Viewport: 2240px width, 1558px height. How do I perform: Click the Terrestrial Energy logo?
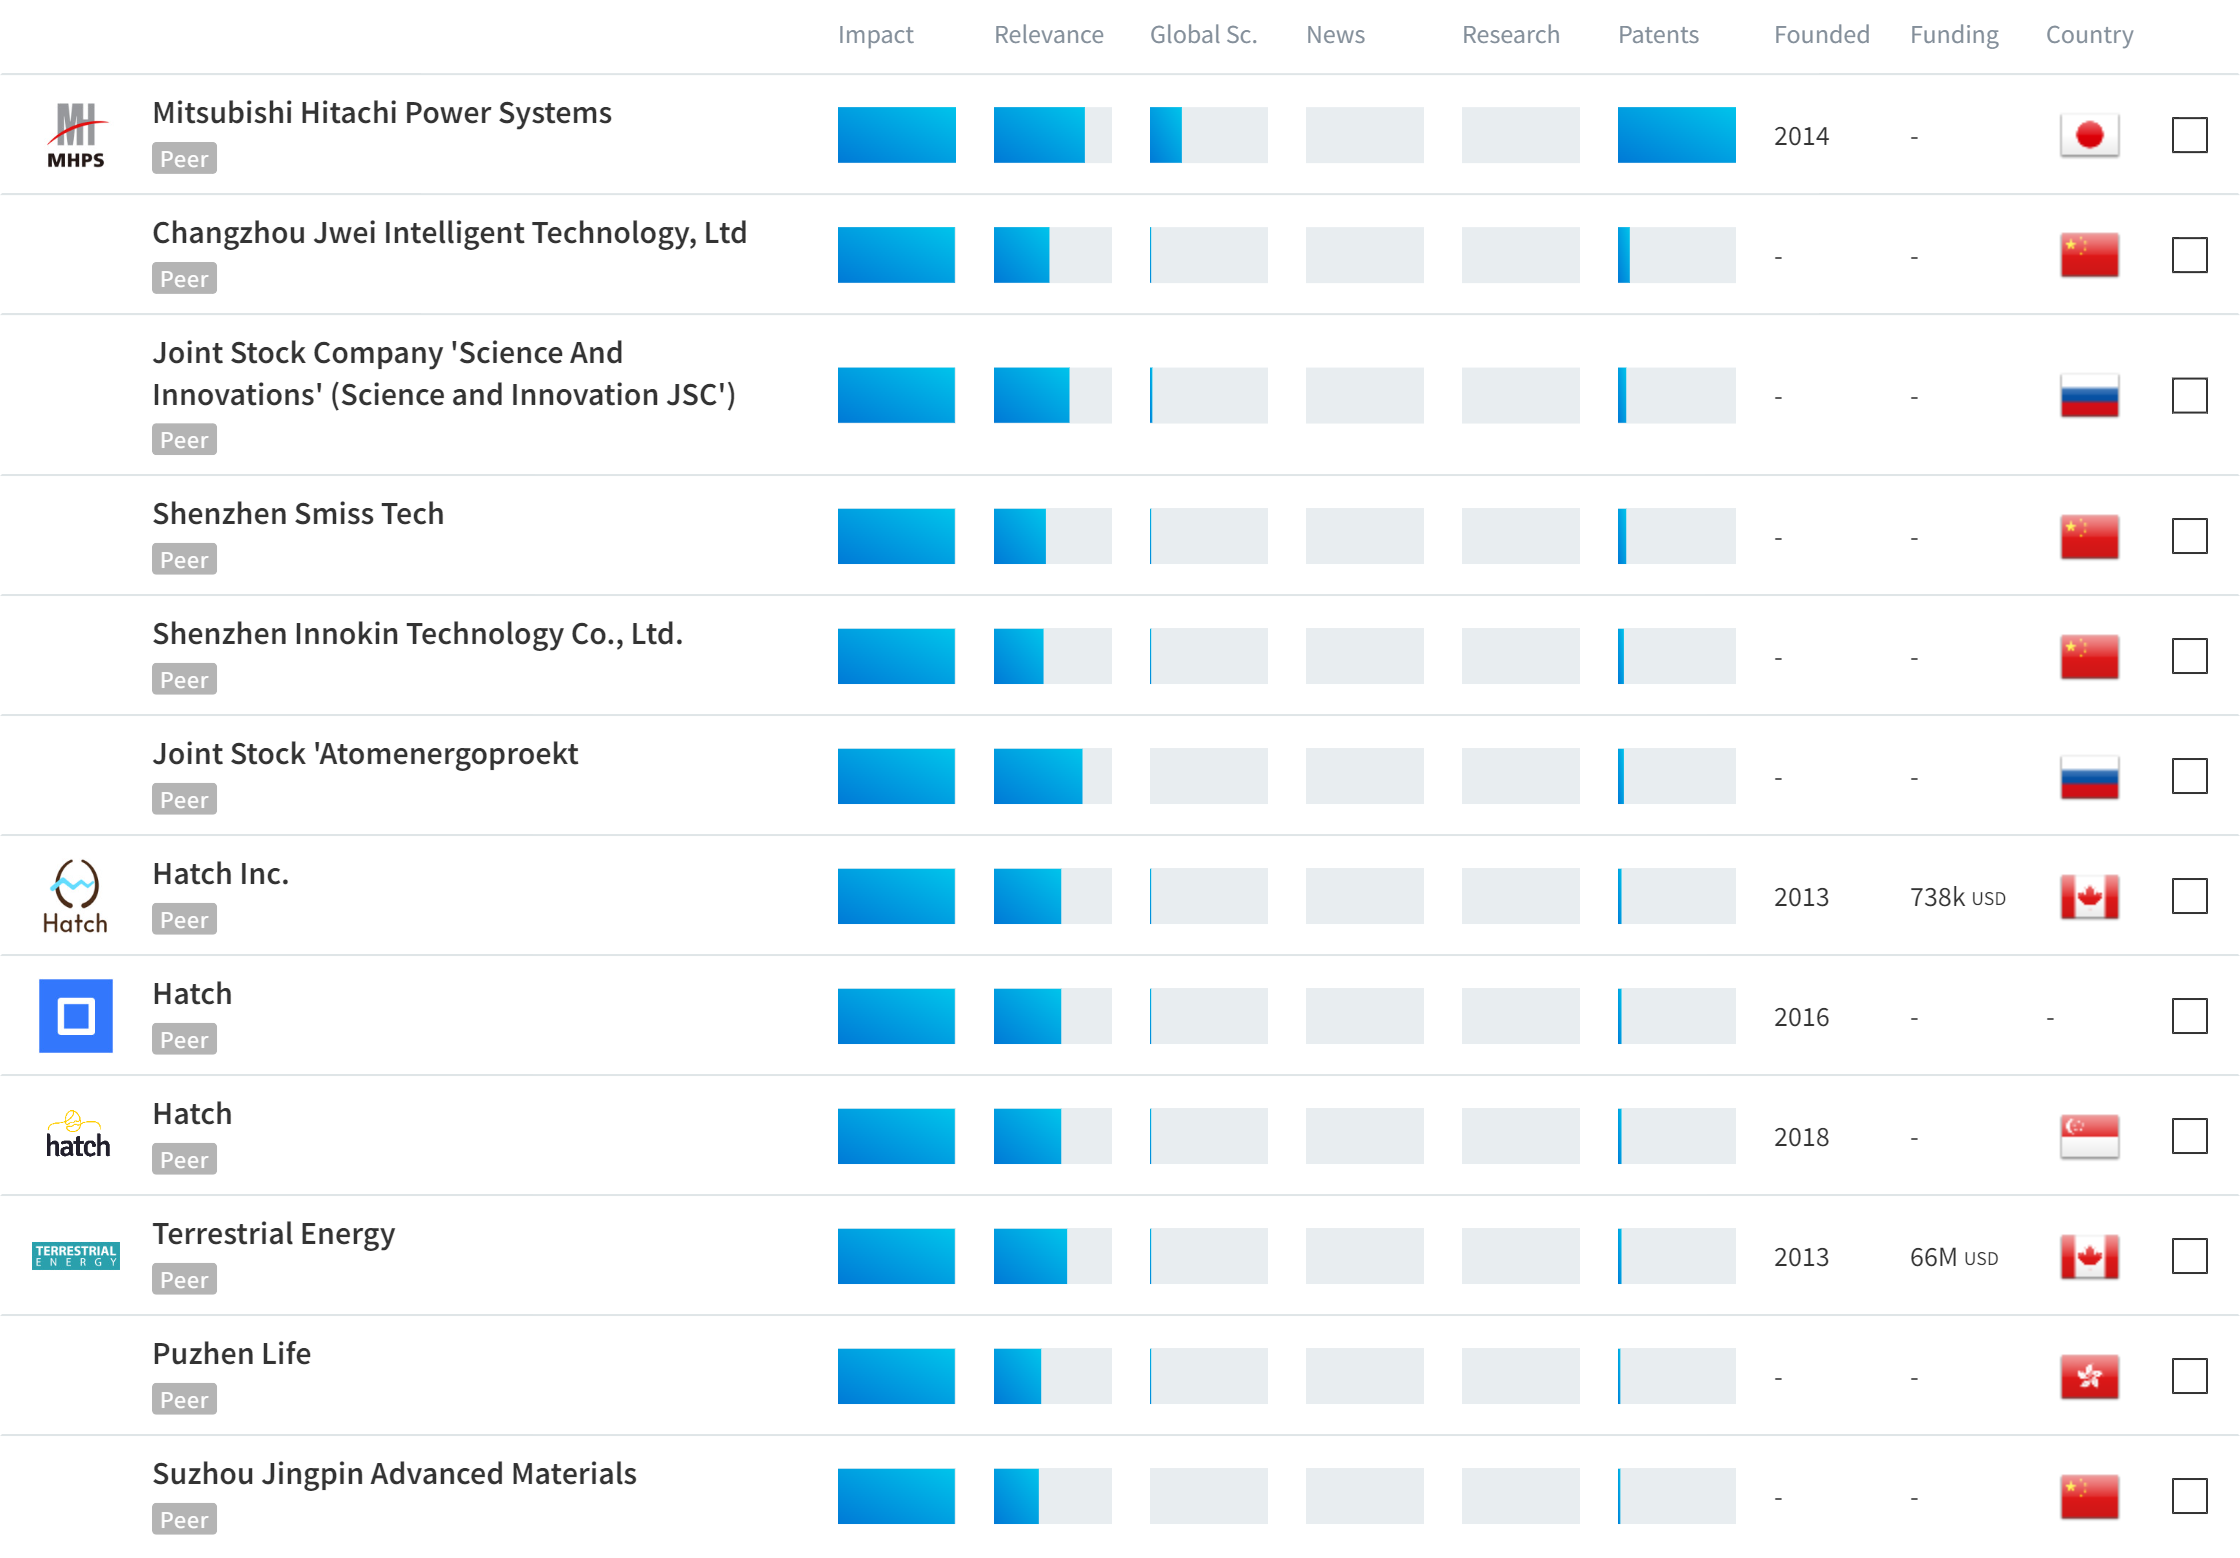pos(76,1256)
